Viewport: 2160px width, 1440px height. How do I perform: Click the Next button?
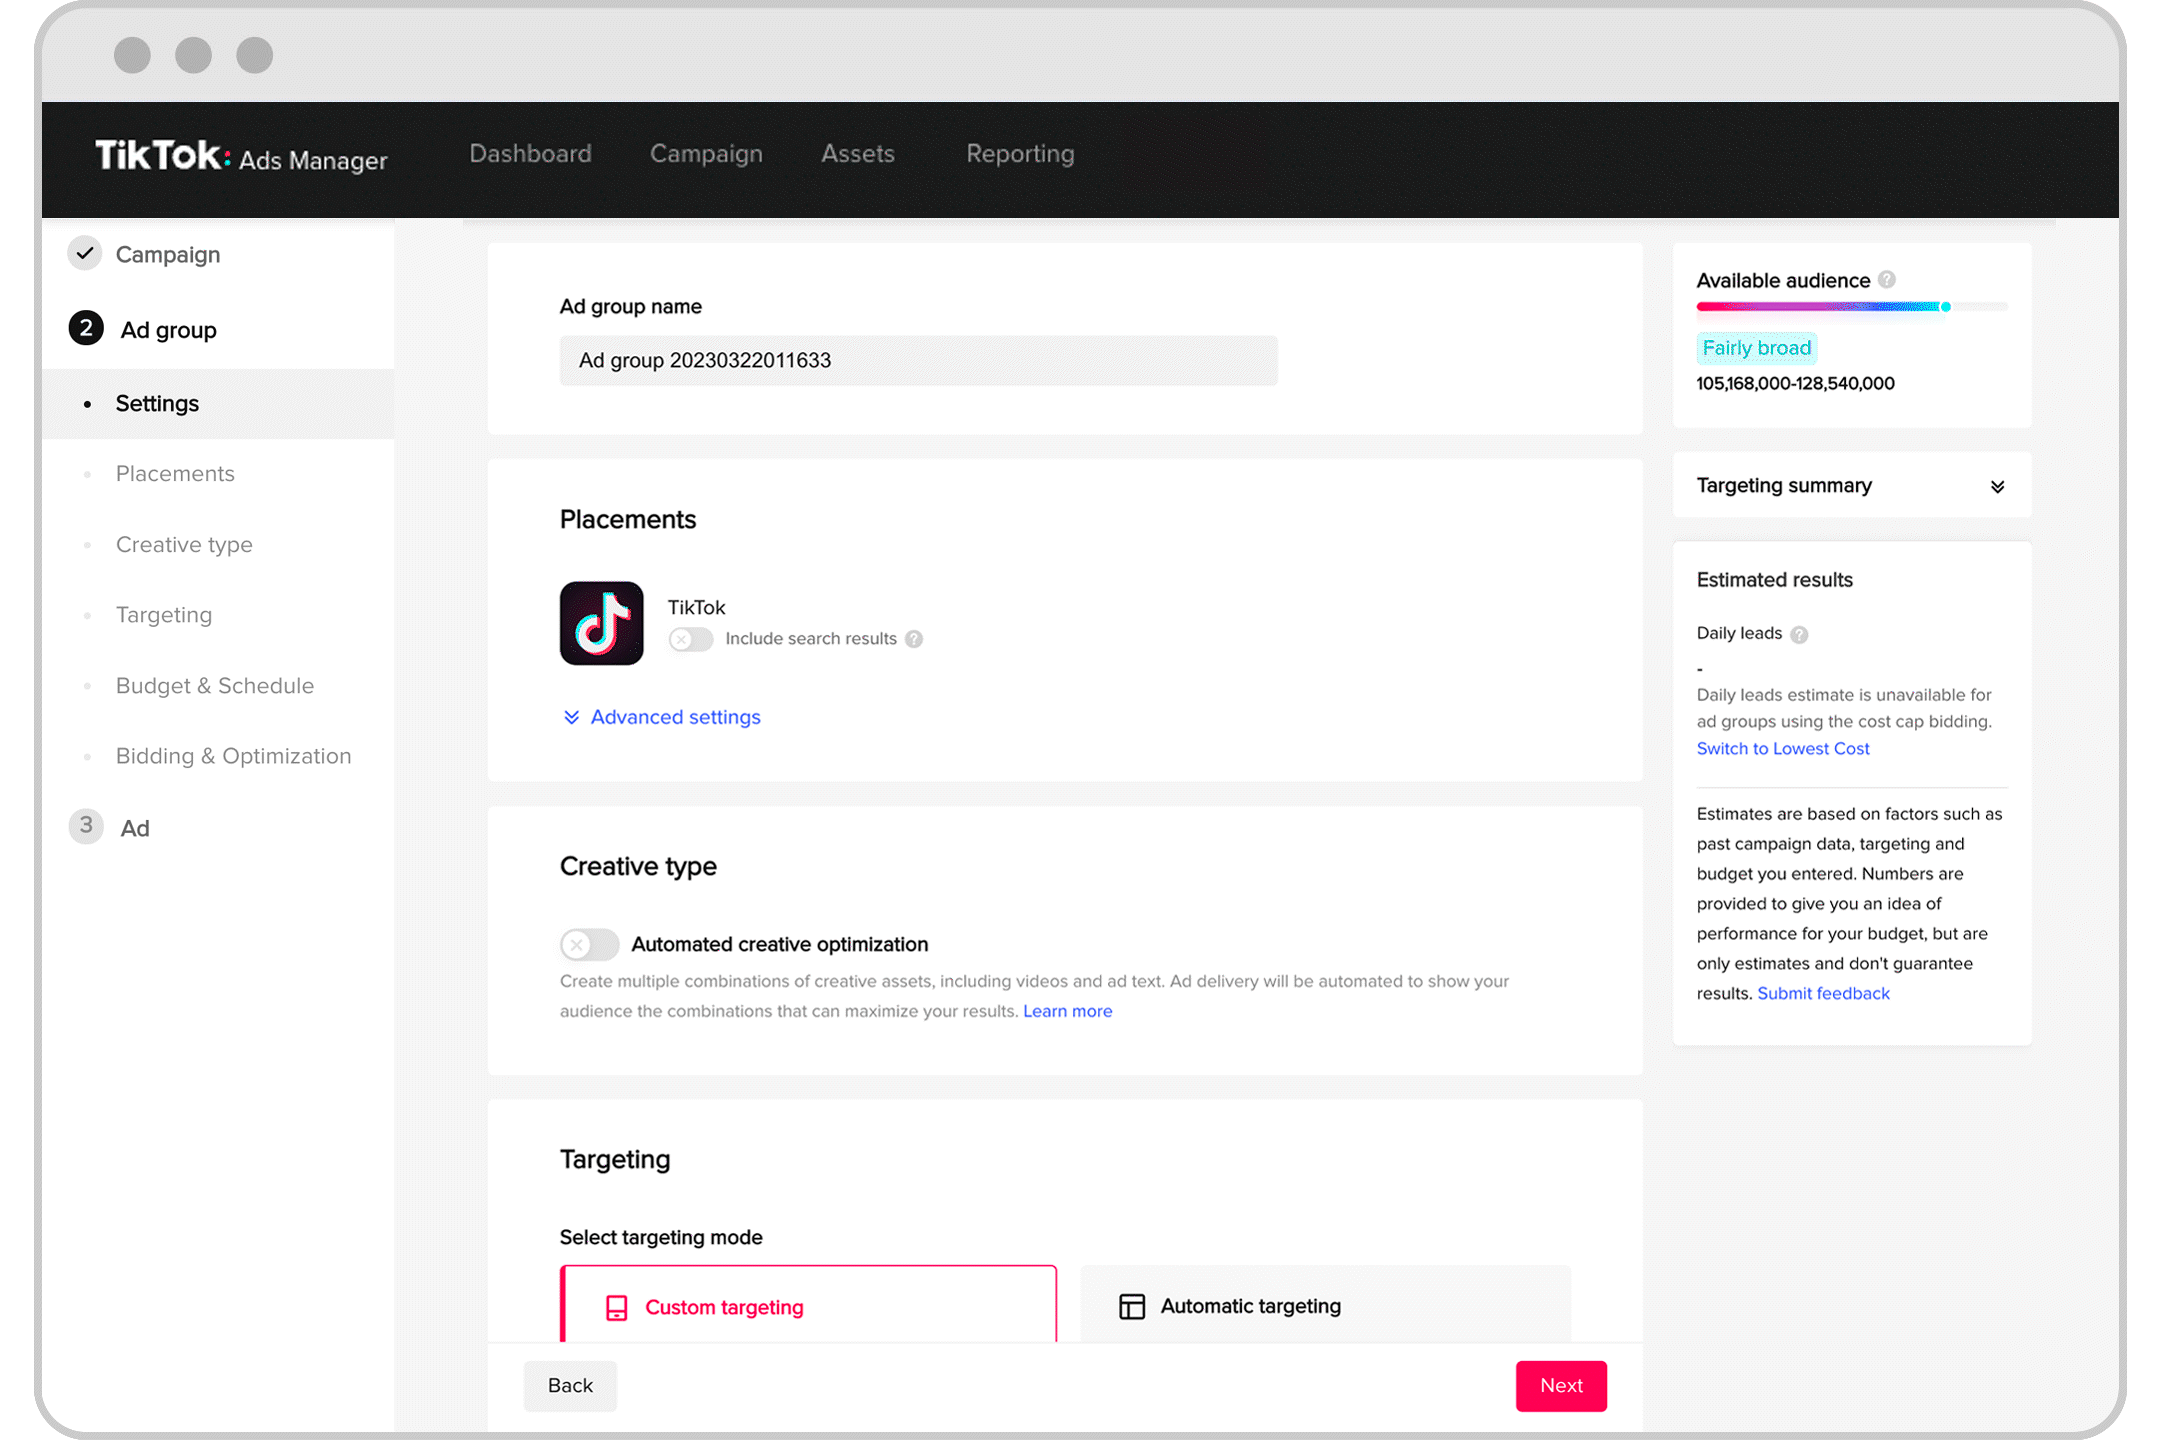pyautogui.click(x=1559, y=1385)
